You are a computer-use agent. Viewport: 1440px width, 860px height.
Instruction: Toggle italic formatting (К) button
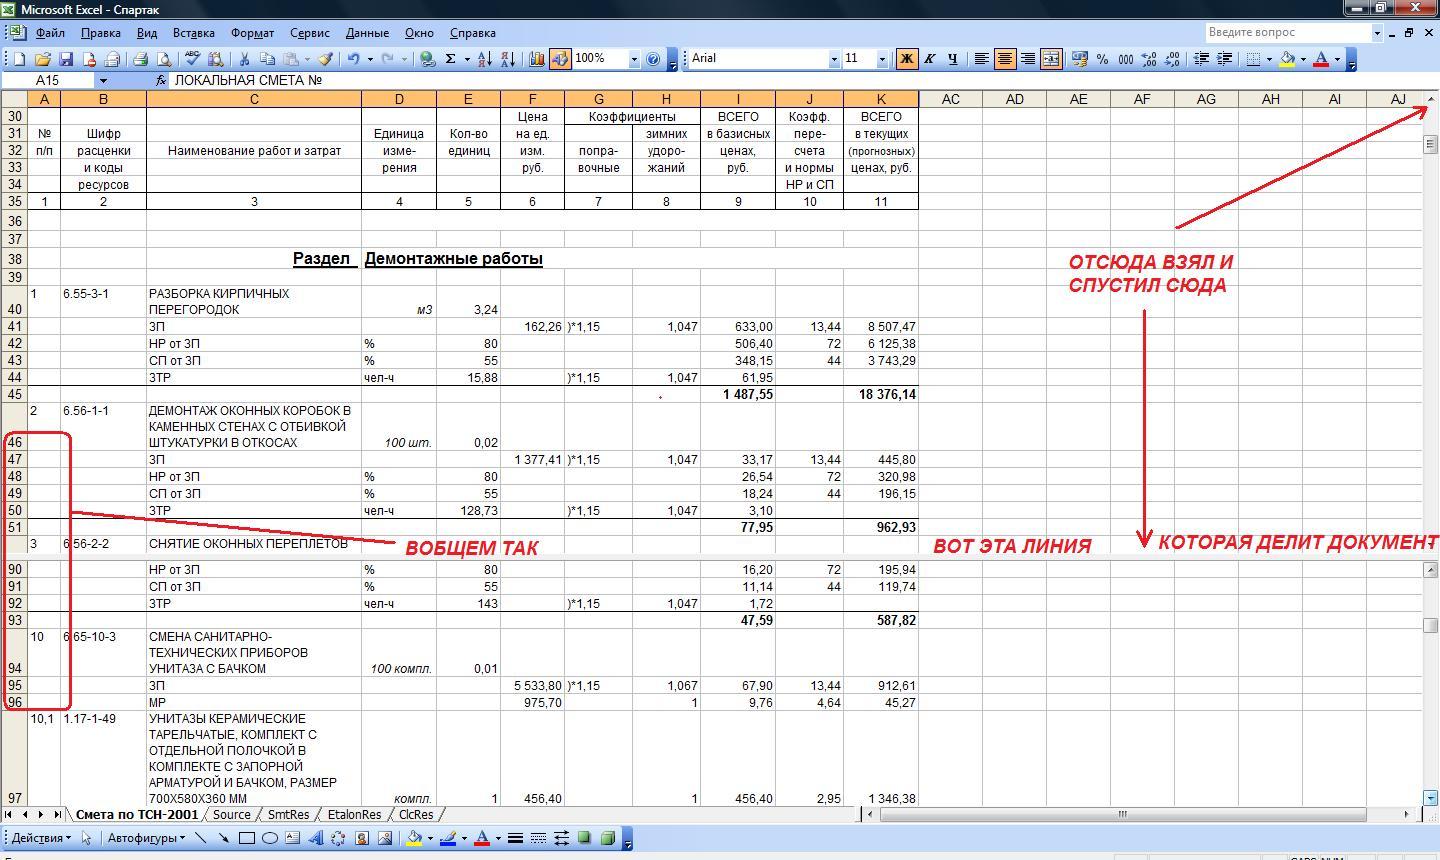click(929, 59)
